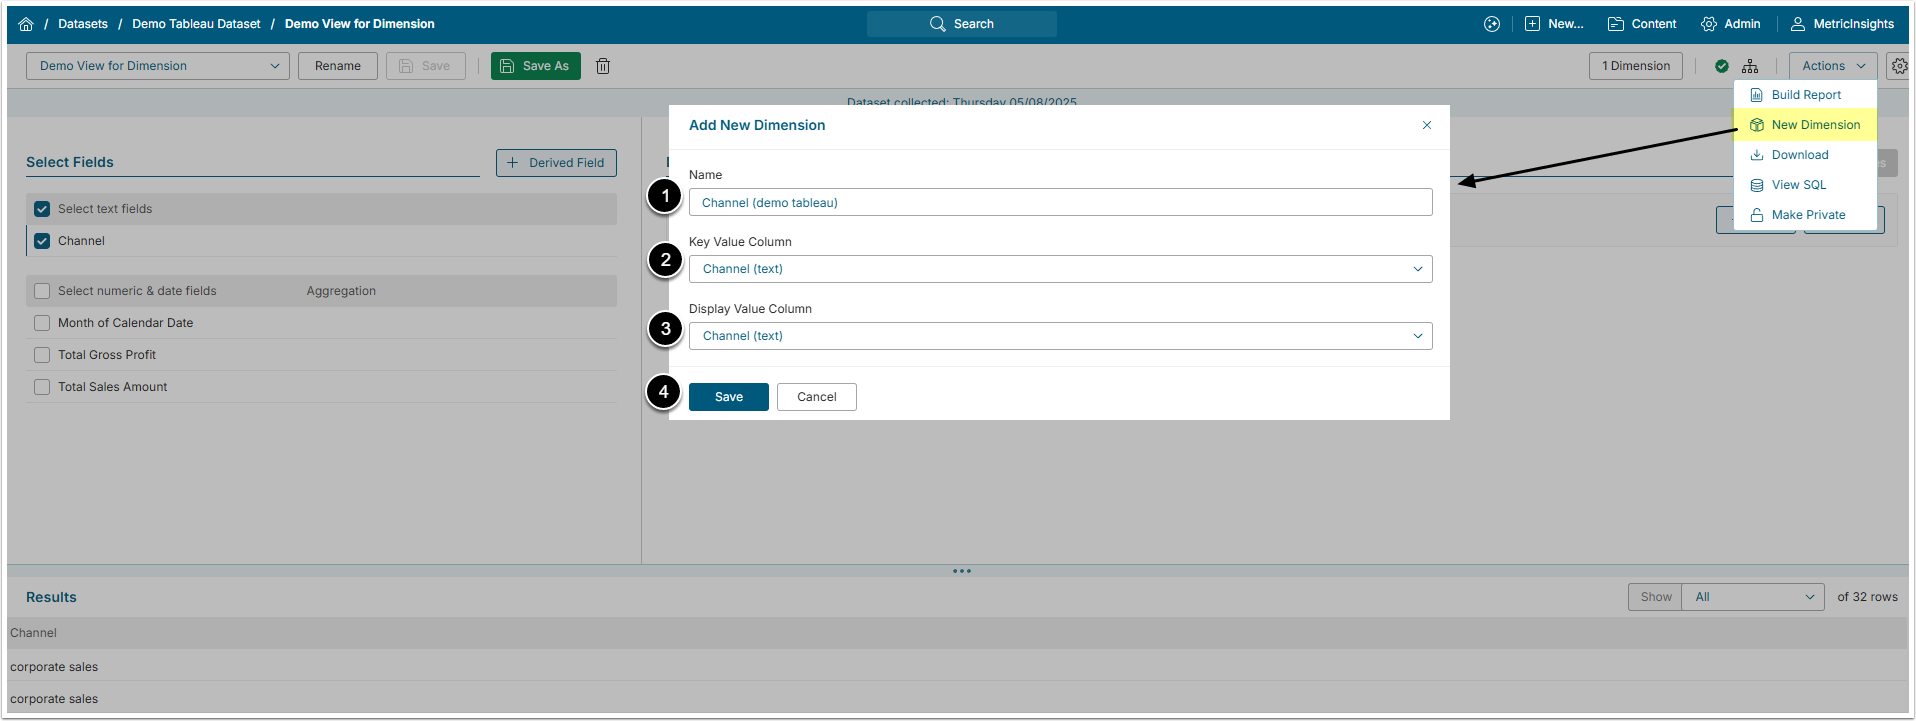
Task: Open the settings gear icon at right edge
Action: tap(1899, 66)
